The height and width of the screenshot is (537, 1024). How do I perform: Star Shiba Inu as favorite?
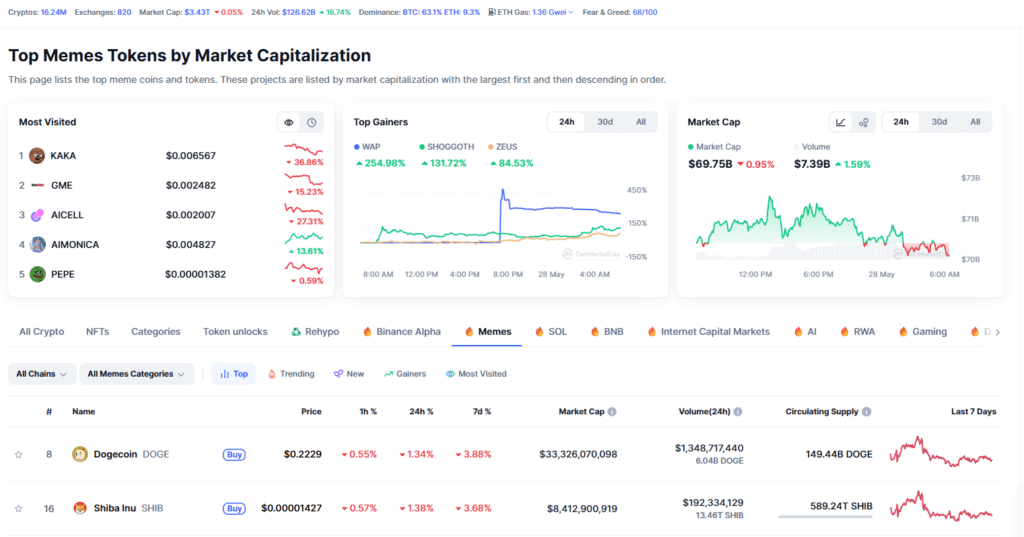click(18, 508)
